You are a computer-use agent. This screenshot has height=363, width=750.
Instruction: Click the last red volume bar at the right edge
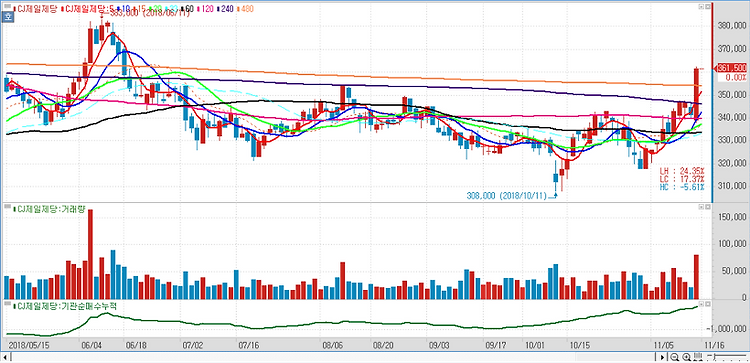[696, 276]
